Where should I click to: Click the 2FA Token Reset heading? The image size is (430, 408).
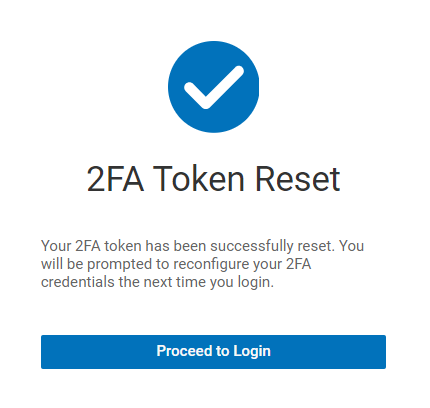pyautogui.click(x=213, y=179)
